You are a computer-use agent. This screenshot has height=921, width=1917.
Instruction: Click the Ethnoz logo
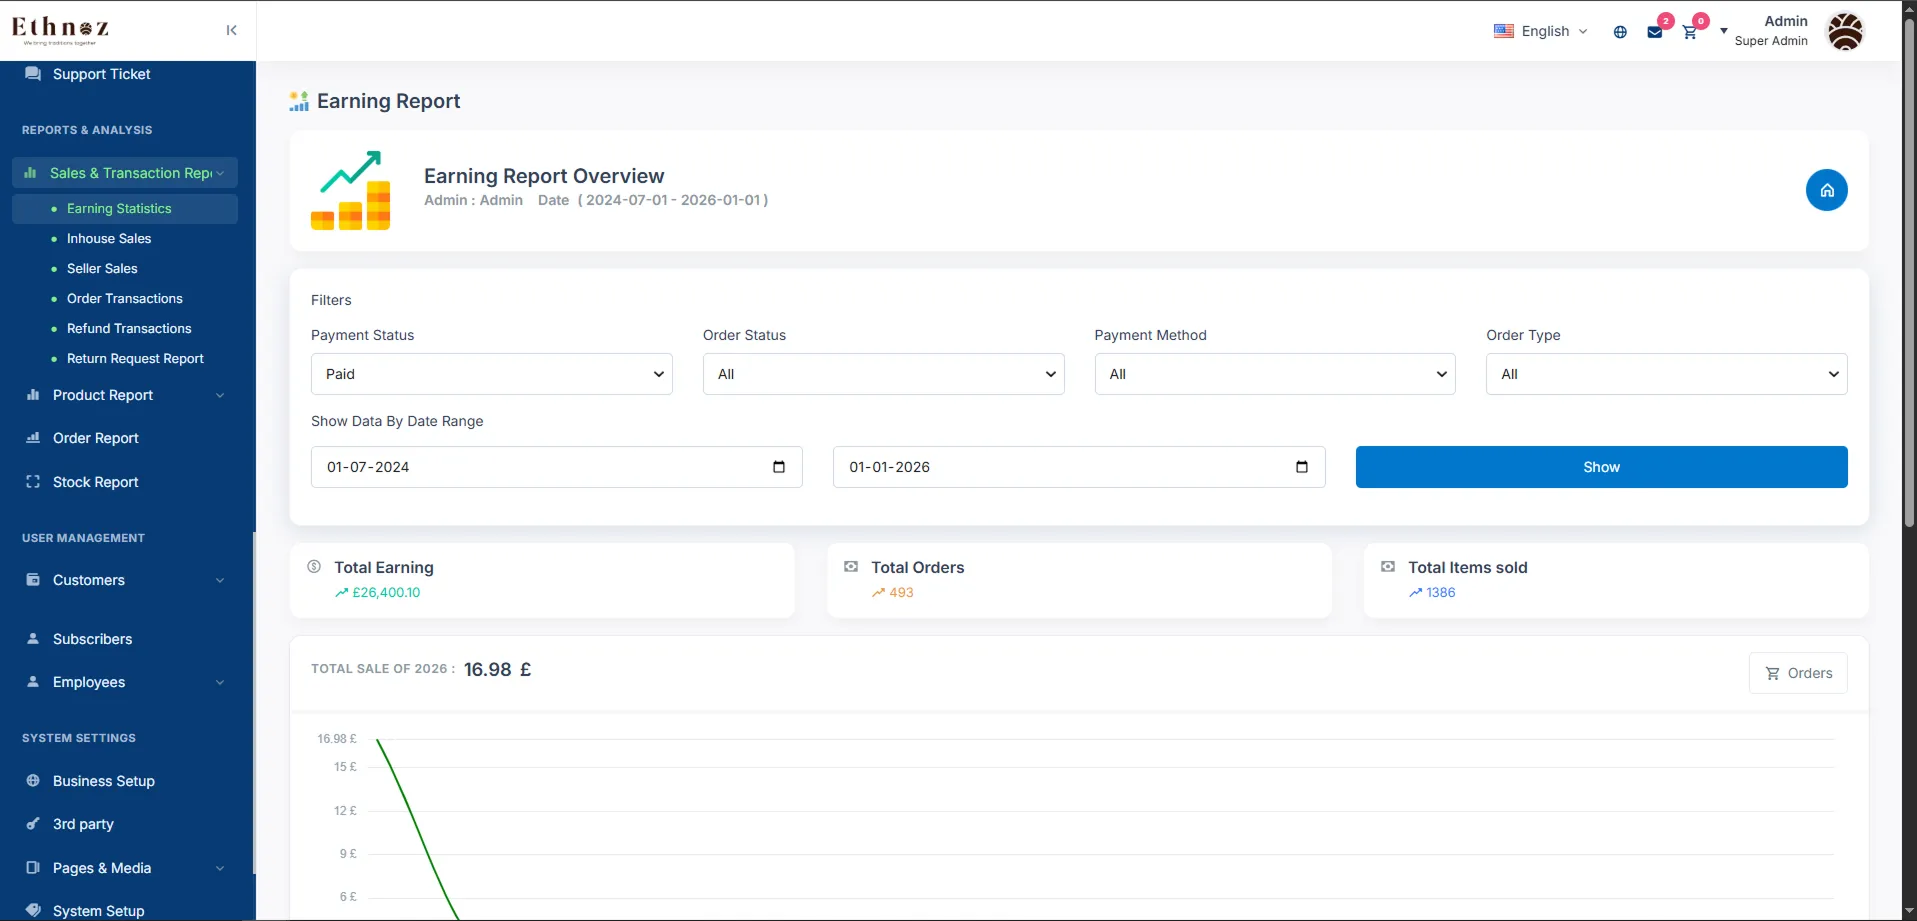pos(60,30)
